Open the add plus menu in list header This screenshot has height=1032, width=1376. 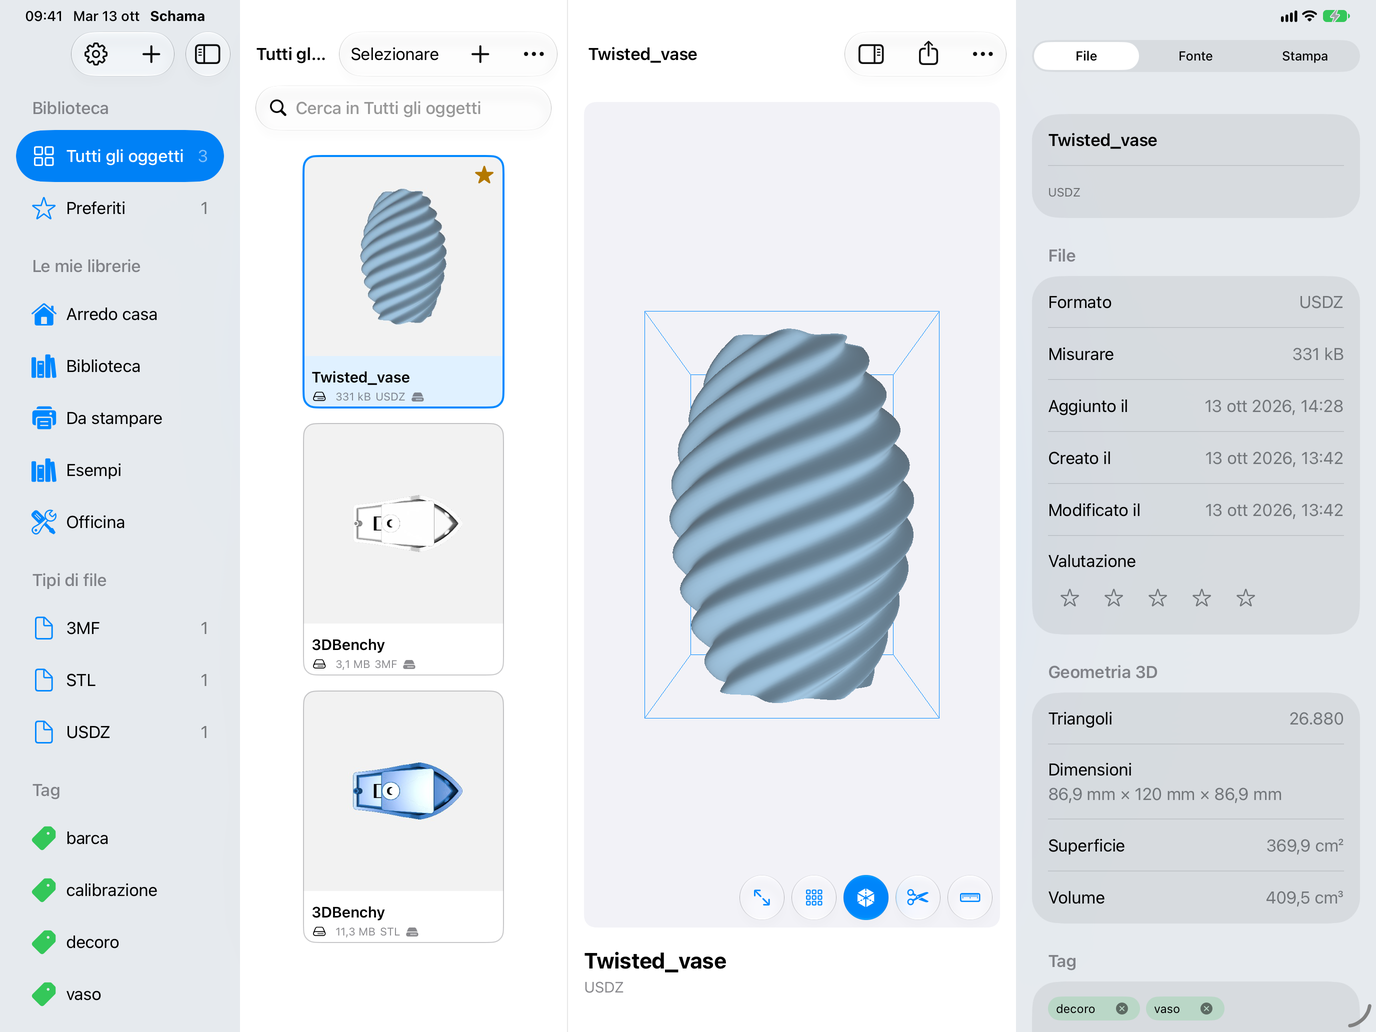(480, 54)
